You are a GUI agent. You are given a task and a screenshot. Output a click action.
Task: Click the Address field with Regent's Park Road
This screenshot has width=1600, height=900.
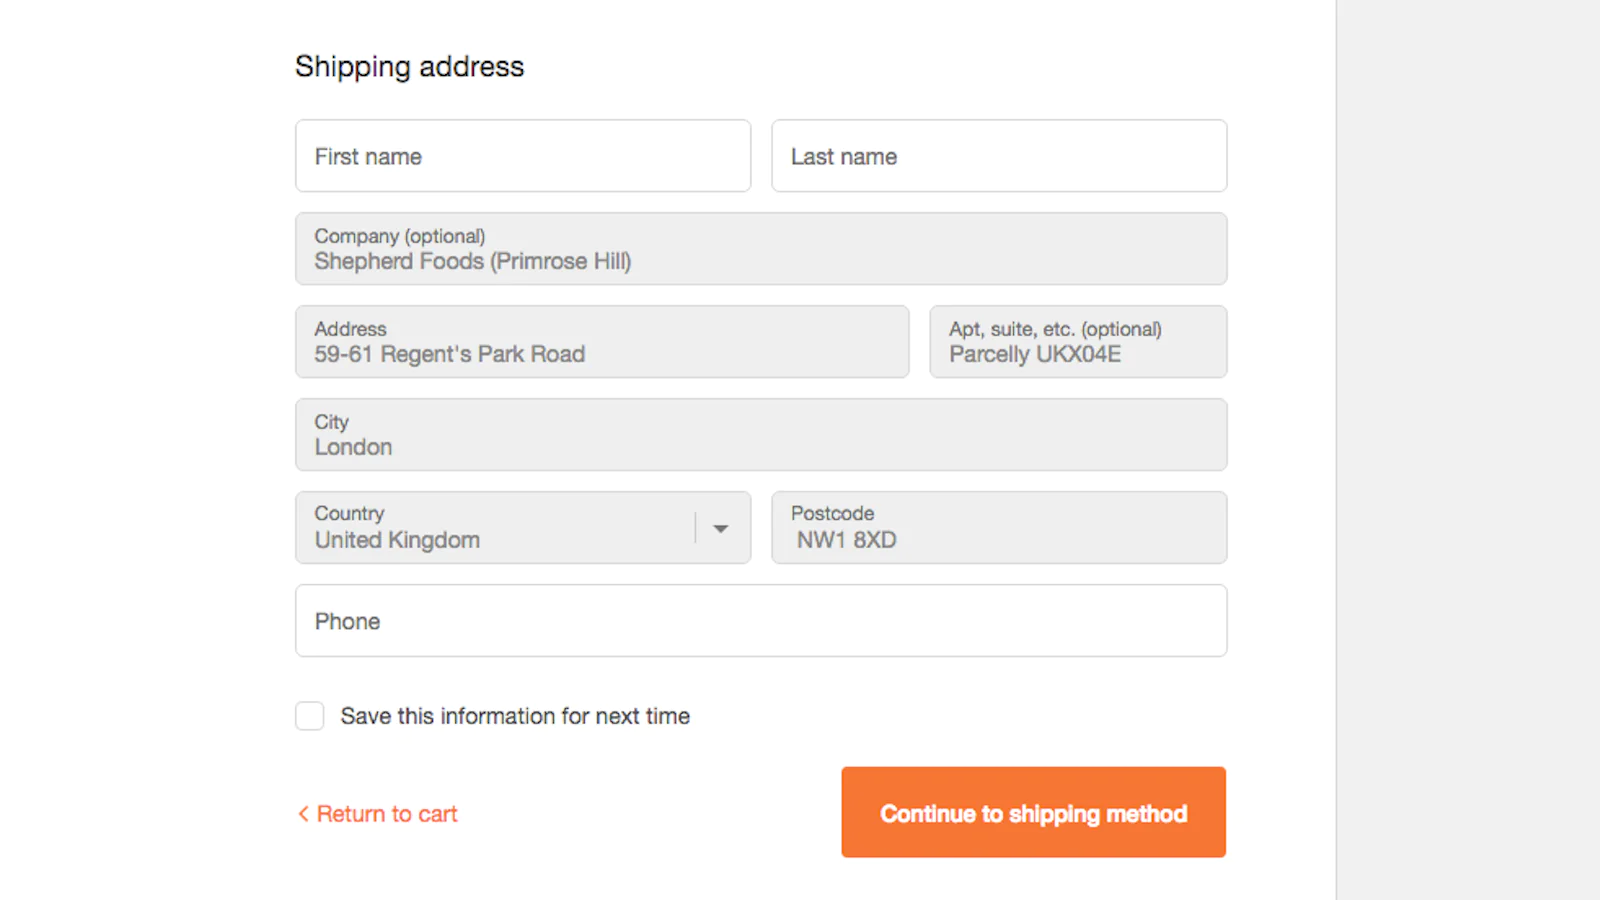click(x=601, y=342)
